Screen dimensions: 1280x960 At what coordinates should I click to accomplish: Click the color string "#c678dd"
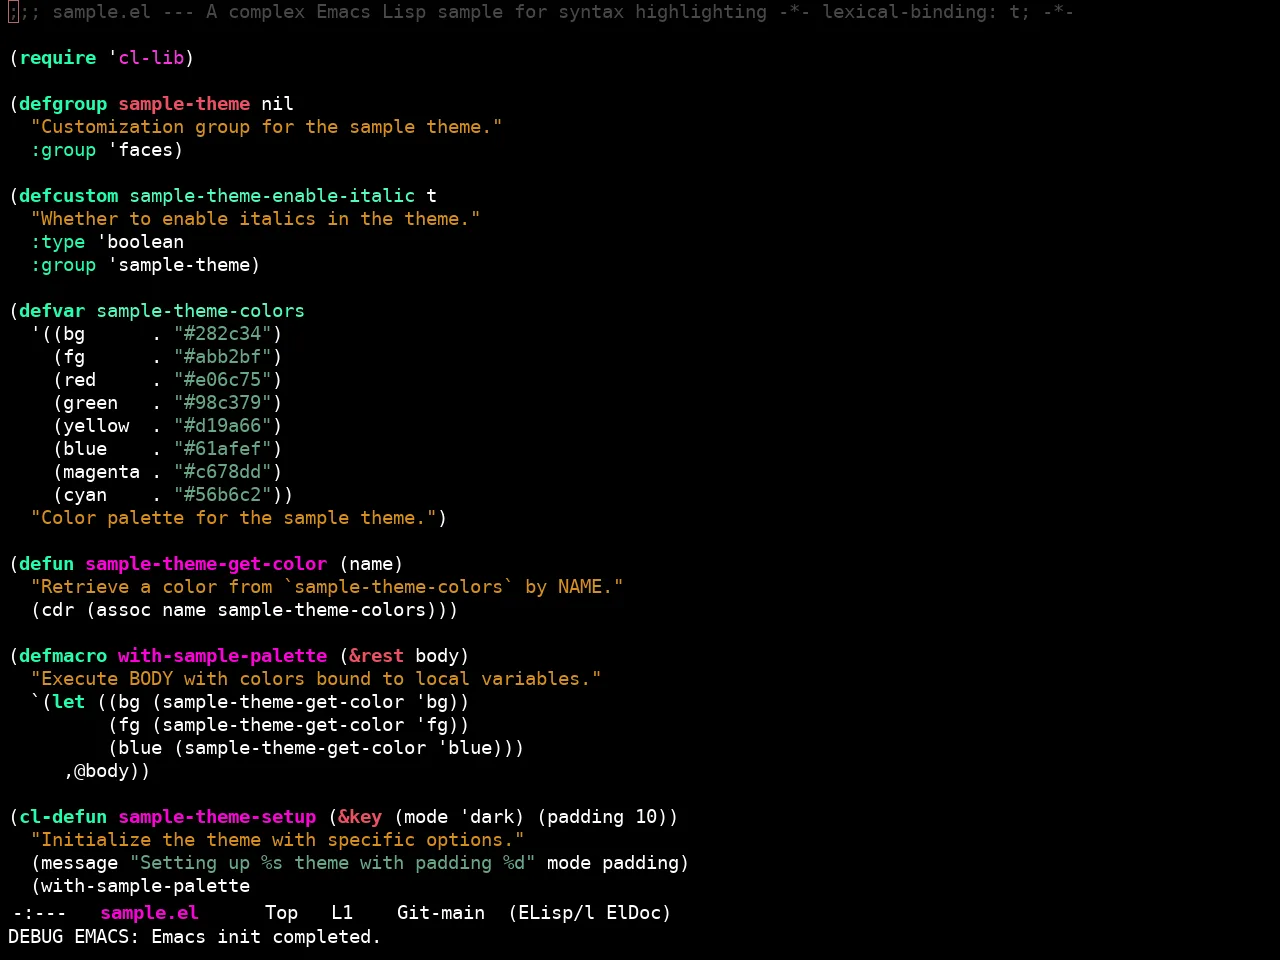(x=223, y=472)
